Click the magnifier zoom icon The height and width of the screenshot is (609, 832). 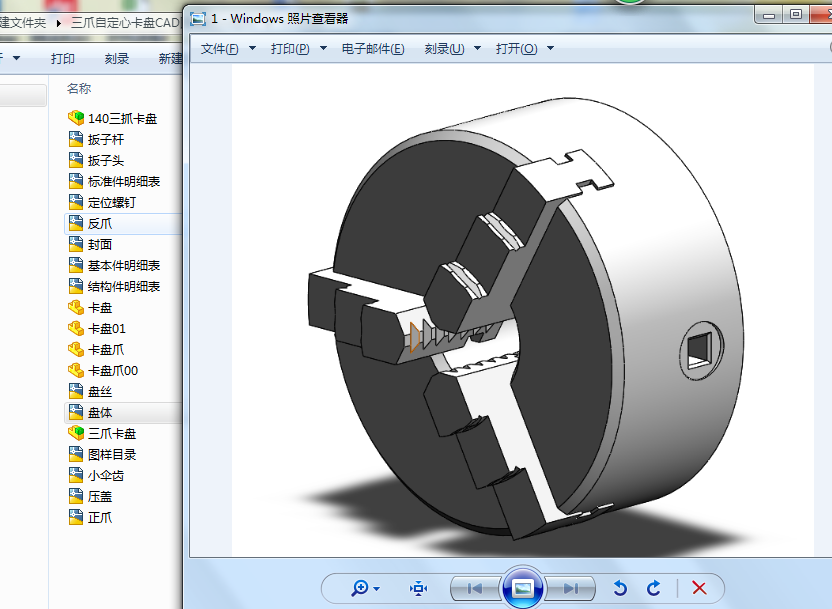pyautogui.click(x=359, y=589)
